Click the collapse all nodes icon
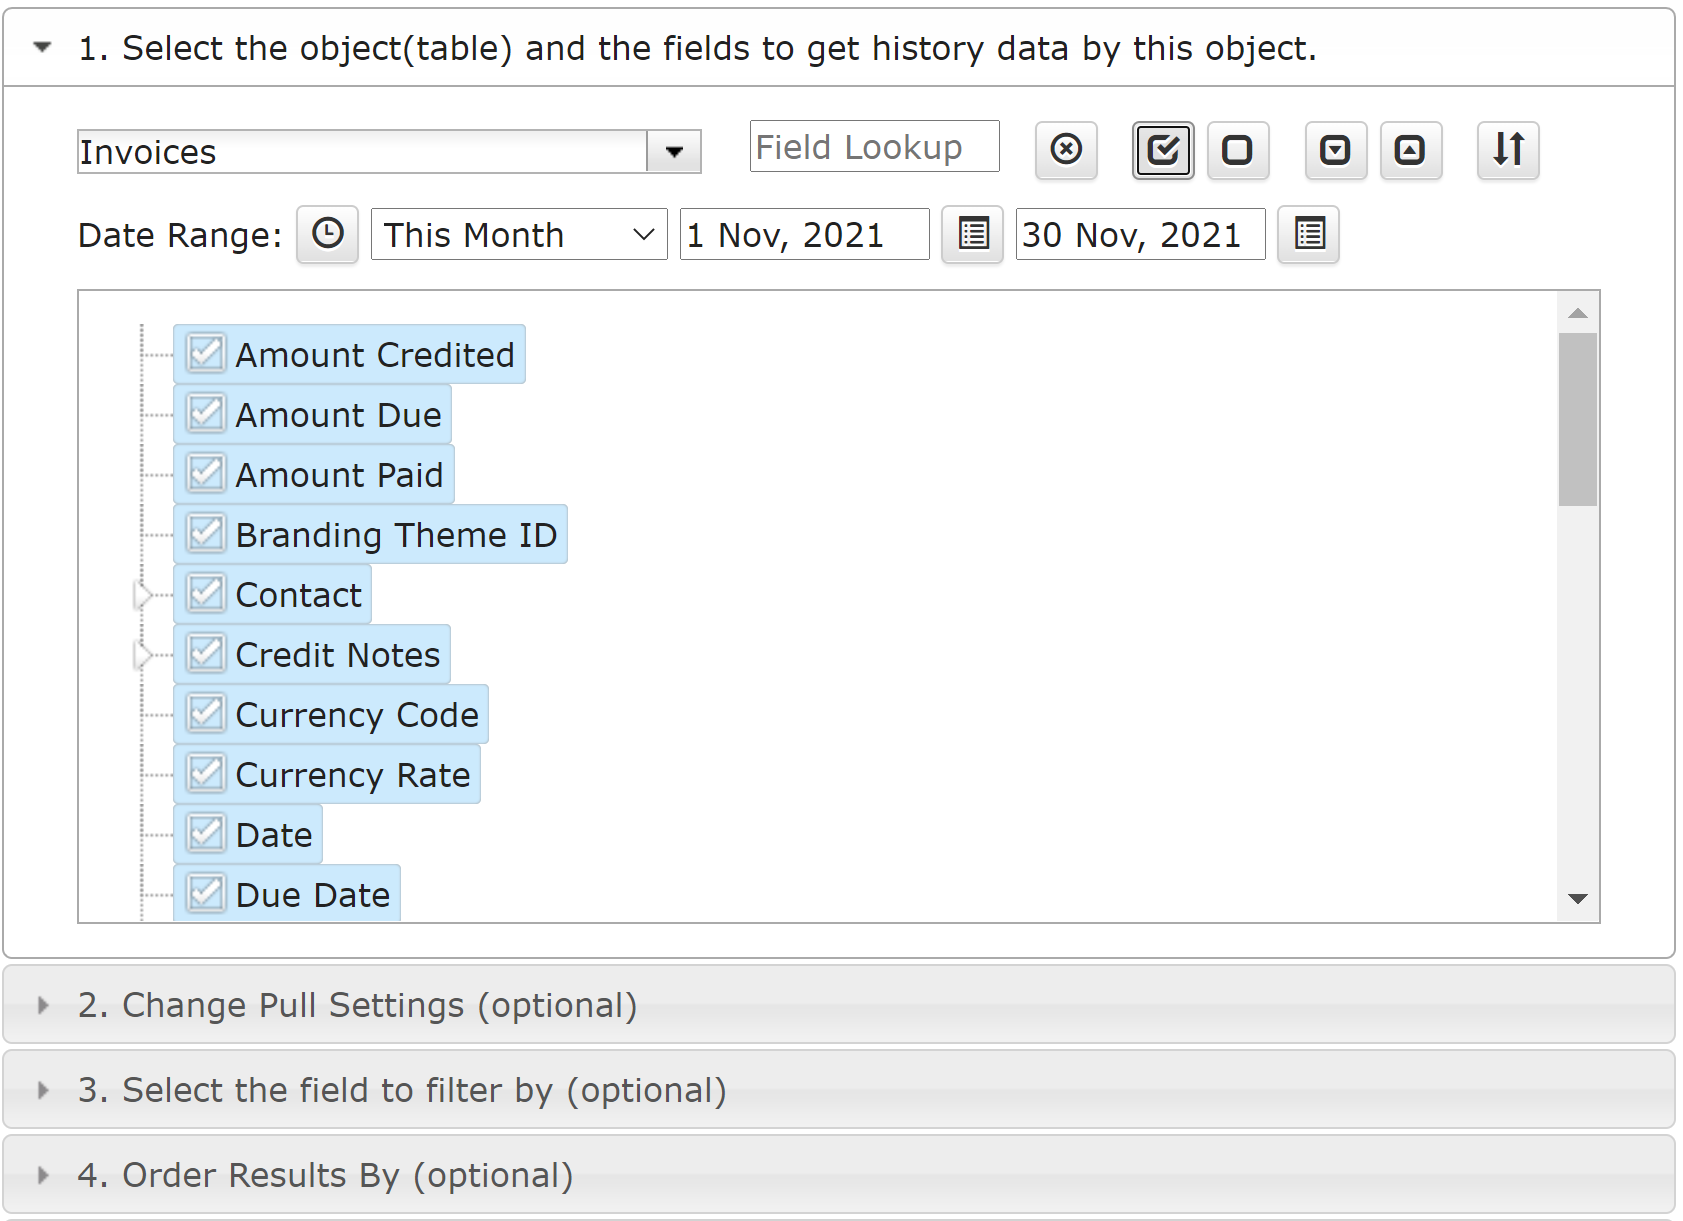Viewport: 1683px width, 1221px height. click(1410, 150)
